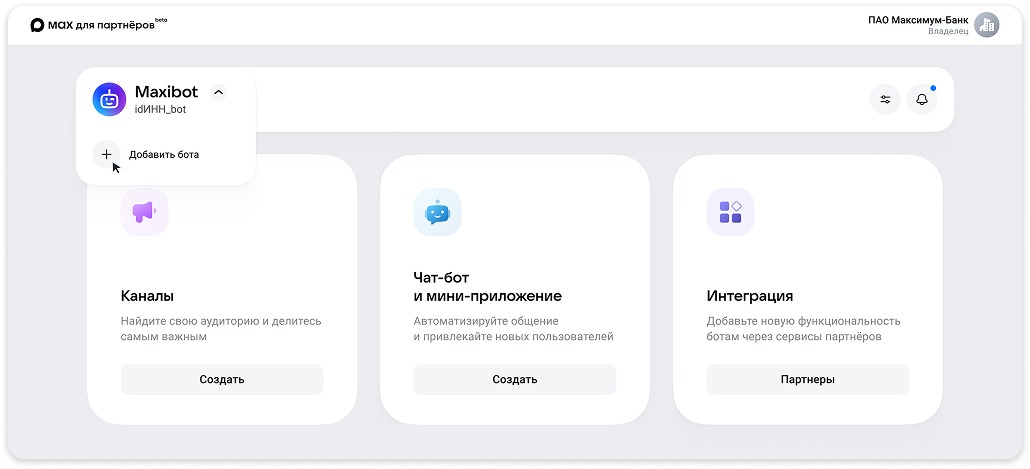Click the idИНН_bot username label
The width and height of the screenshot is (1030, 469).
(160, 110)
